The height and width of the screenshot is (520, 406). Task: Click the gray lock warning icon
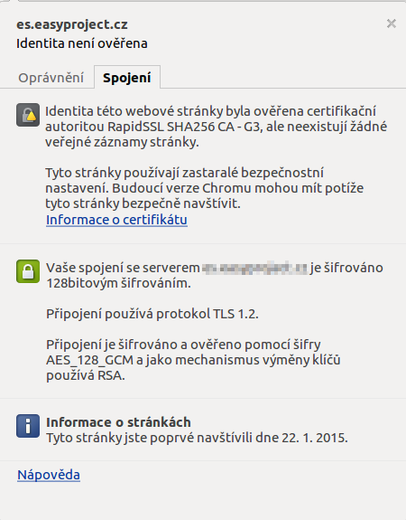[28, 115]
